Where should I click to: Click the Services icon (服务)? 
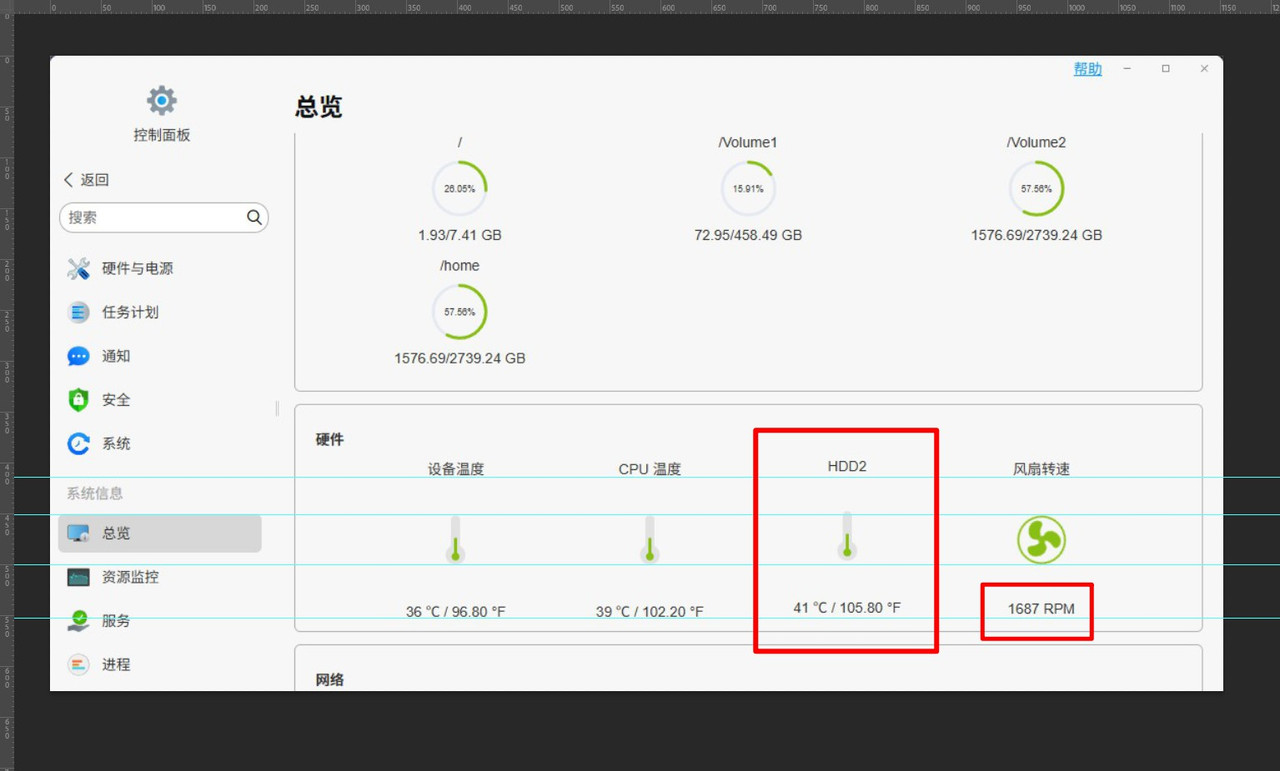pos(79,621)
